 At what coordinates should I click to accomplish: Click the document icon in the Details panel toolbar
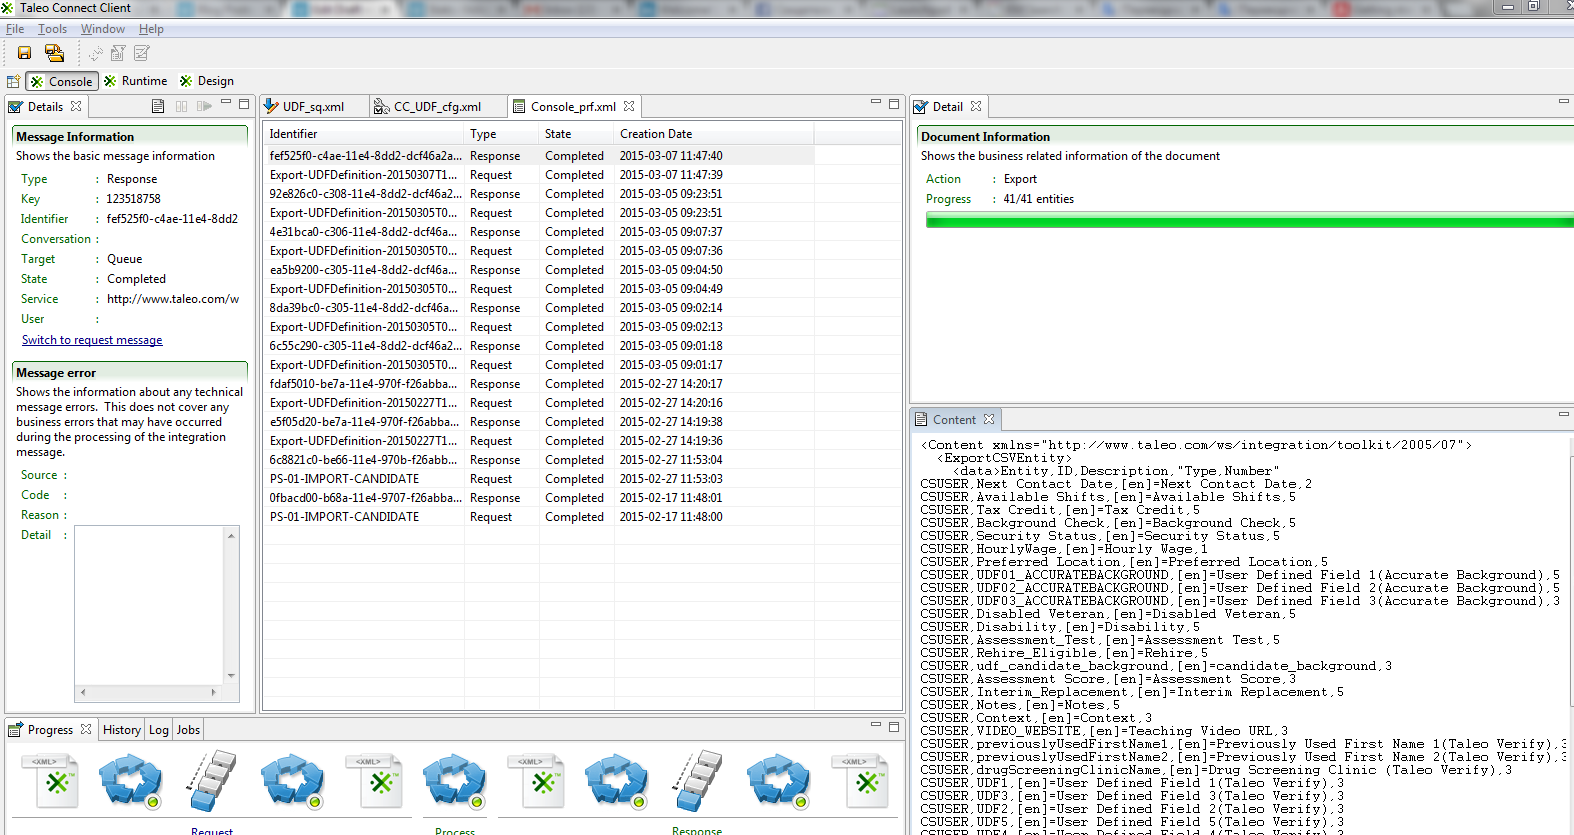158,106
